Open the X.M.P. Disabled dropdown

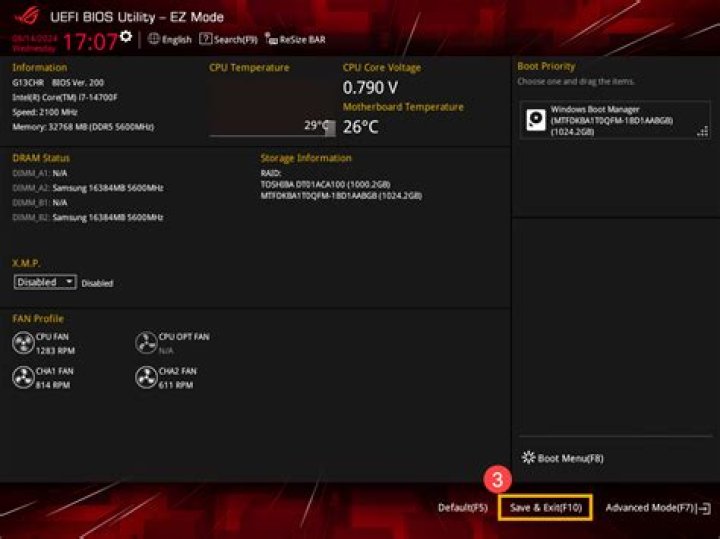45,282
